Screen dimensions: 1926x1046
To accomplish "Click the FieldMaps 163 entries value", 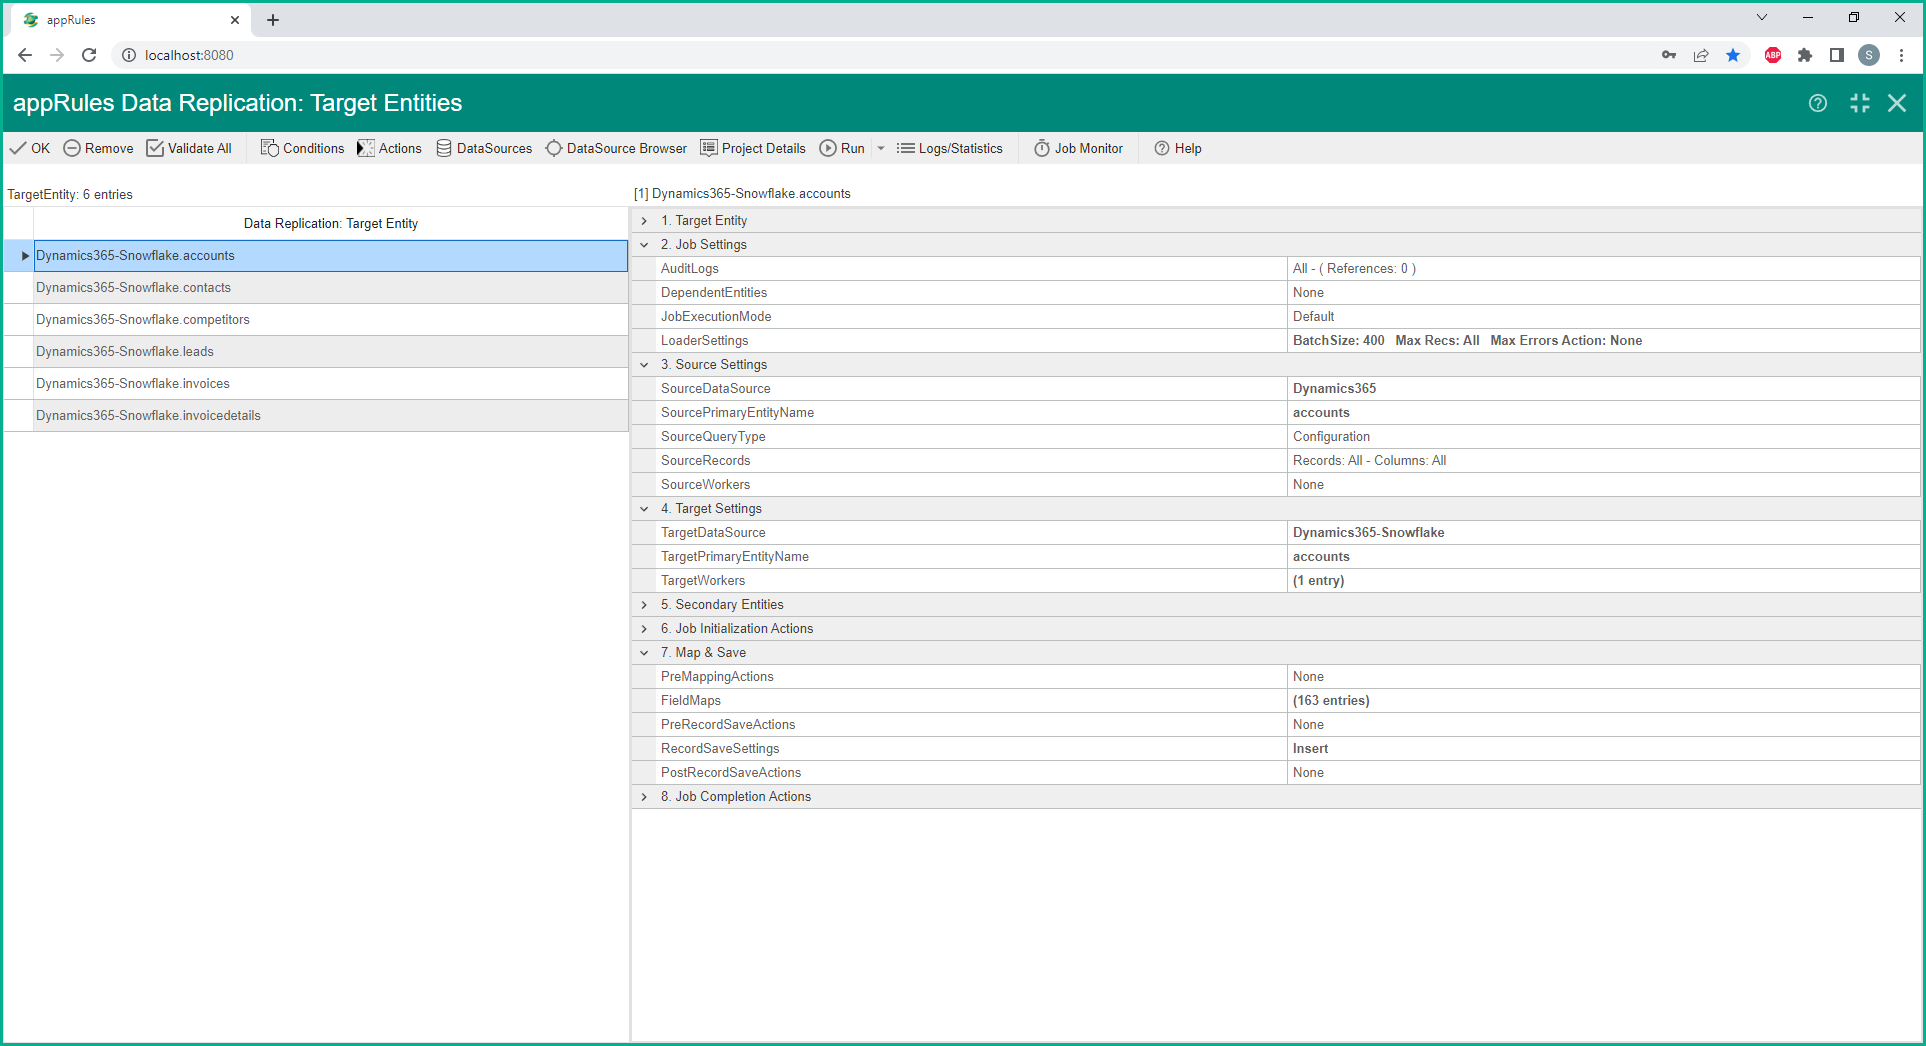I will 1330,701.
